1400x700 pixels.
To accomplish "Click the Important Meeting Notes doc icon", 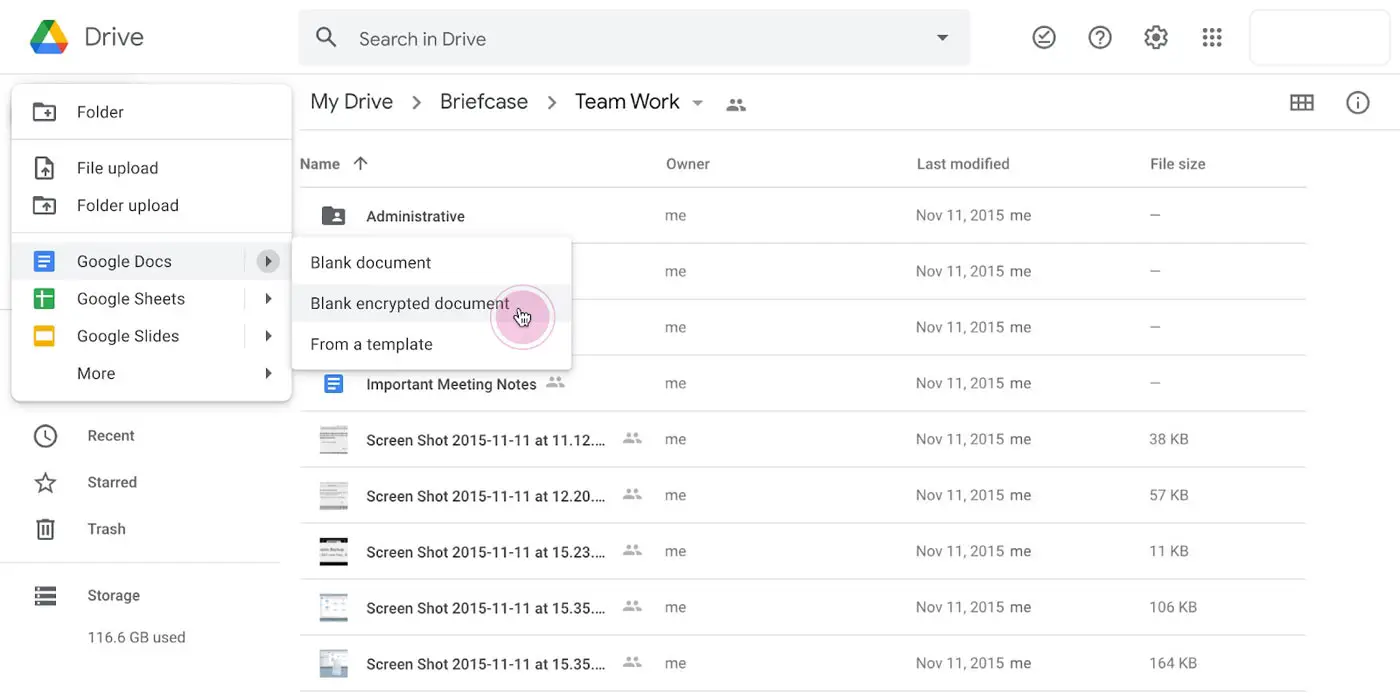I will [x=333, y=383].
